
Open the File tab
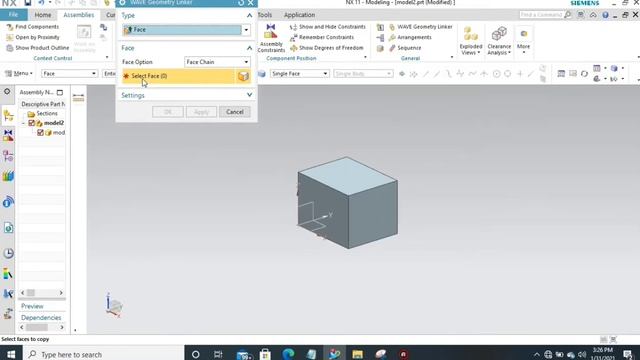click(13, 15)
